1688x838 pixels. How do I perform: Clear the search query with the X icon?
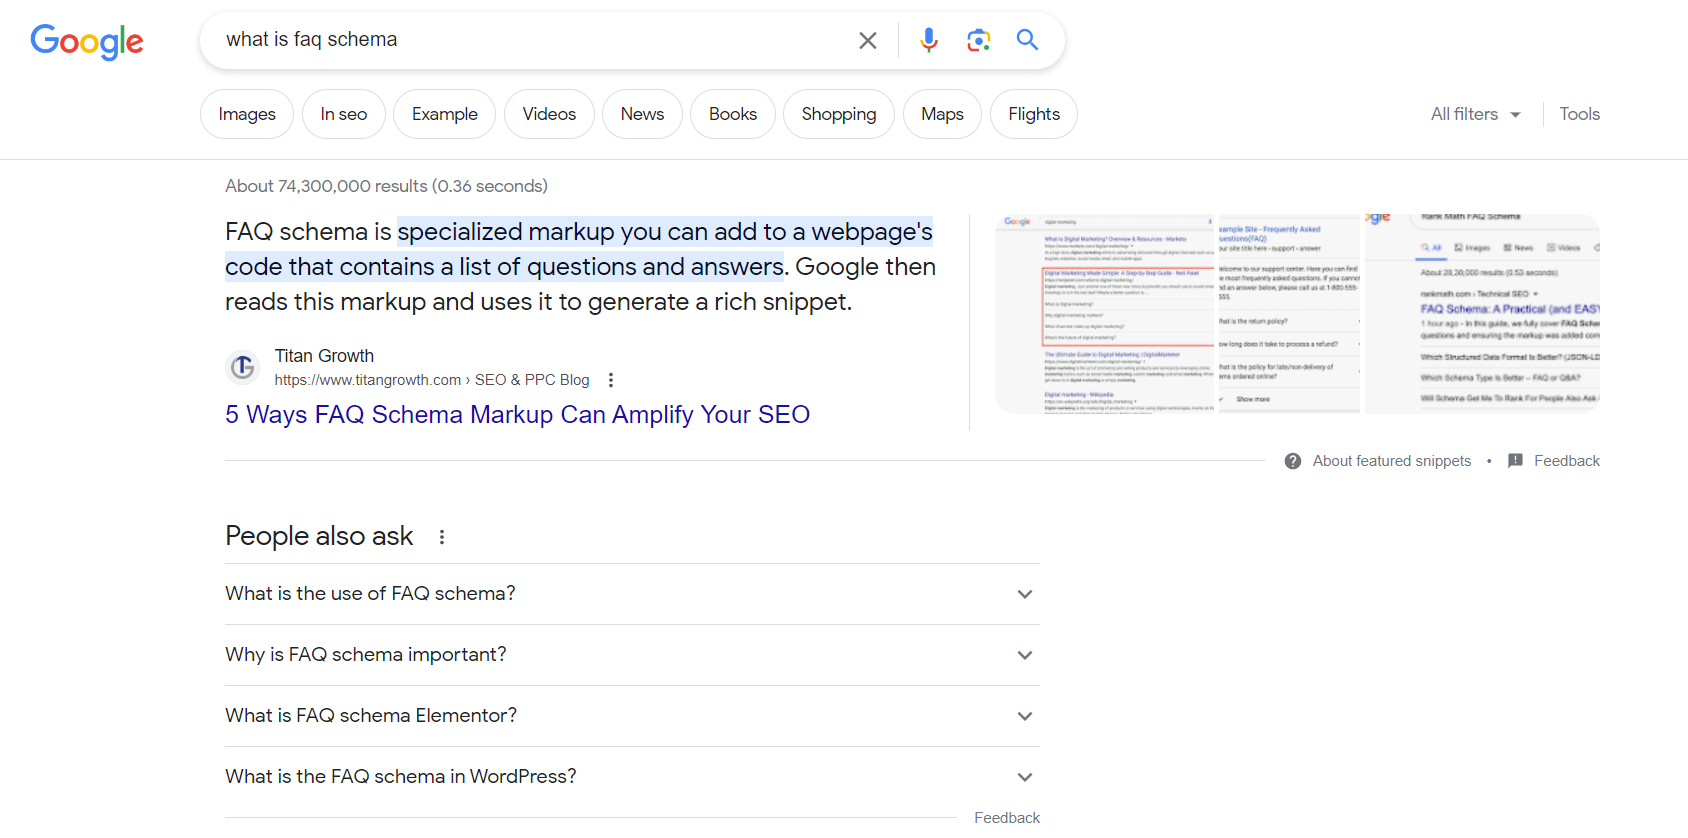[868, 40]
